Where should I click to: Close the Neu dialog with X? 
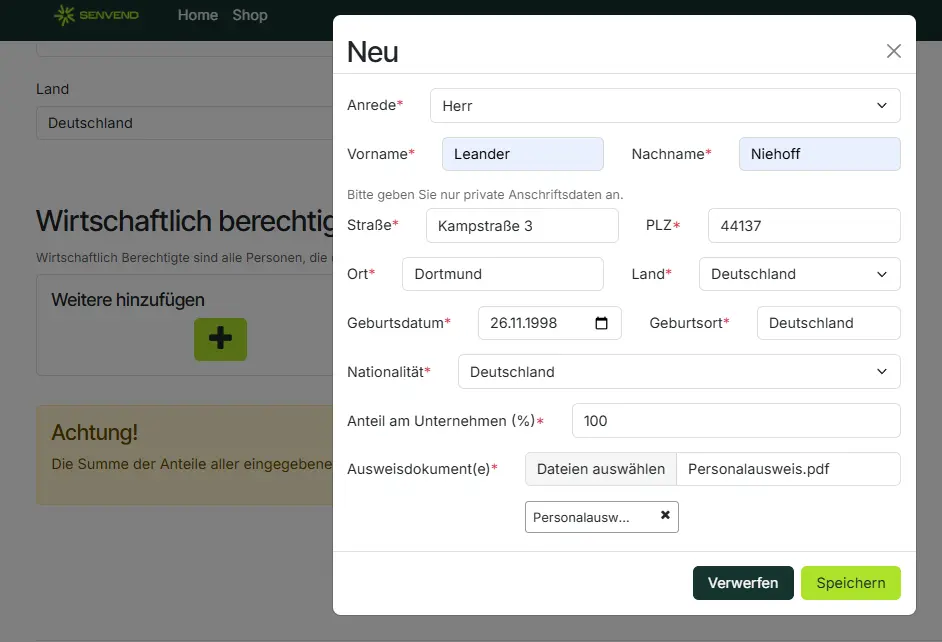point(893,51)
